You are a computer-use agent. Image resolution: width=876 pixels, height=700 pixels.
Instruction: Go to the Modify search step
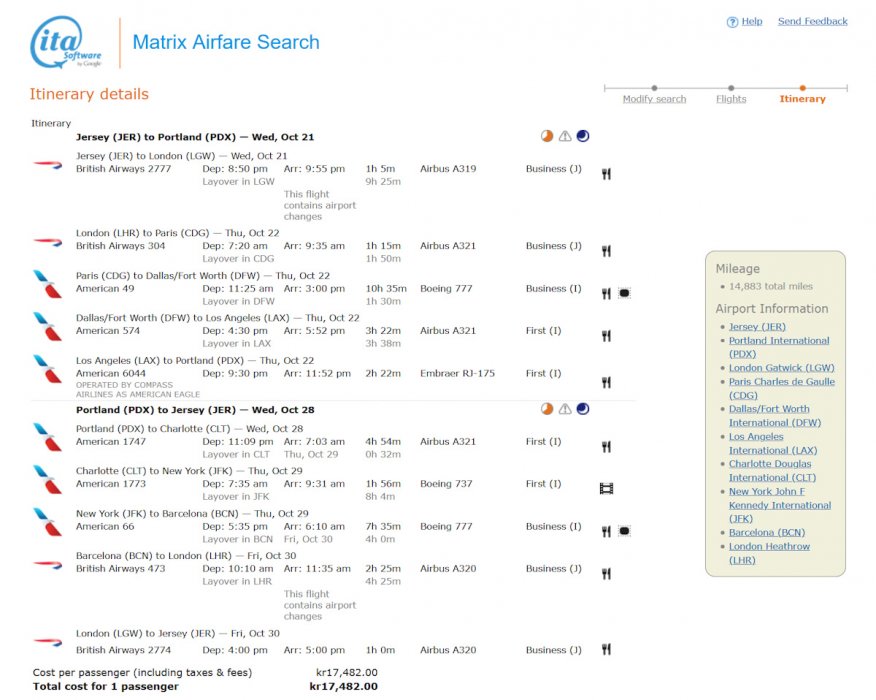coord(654,99)
